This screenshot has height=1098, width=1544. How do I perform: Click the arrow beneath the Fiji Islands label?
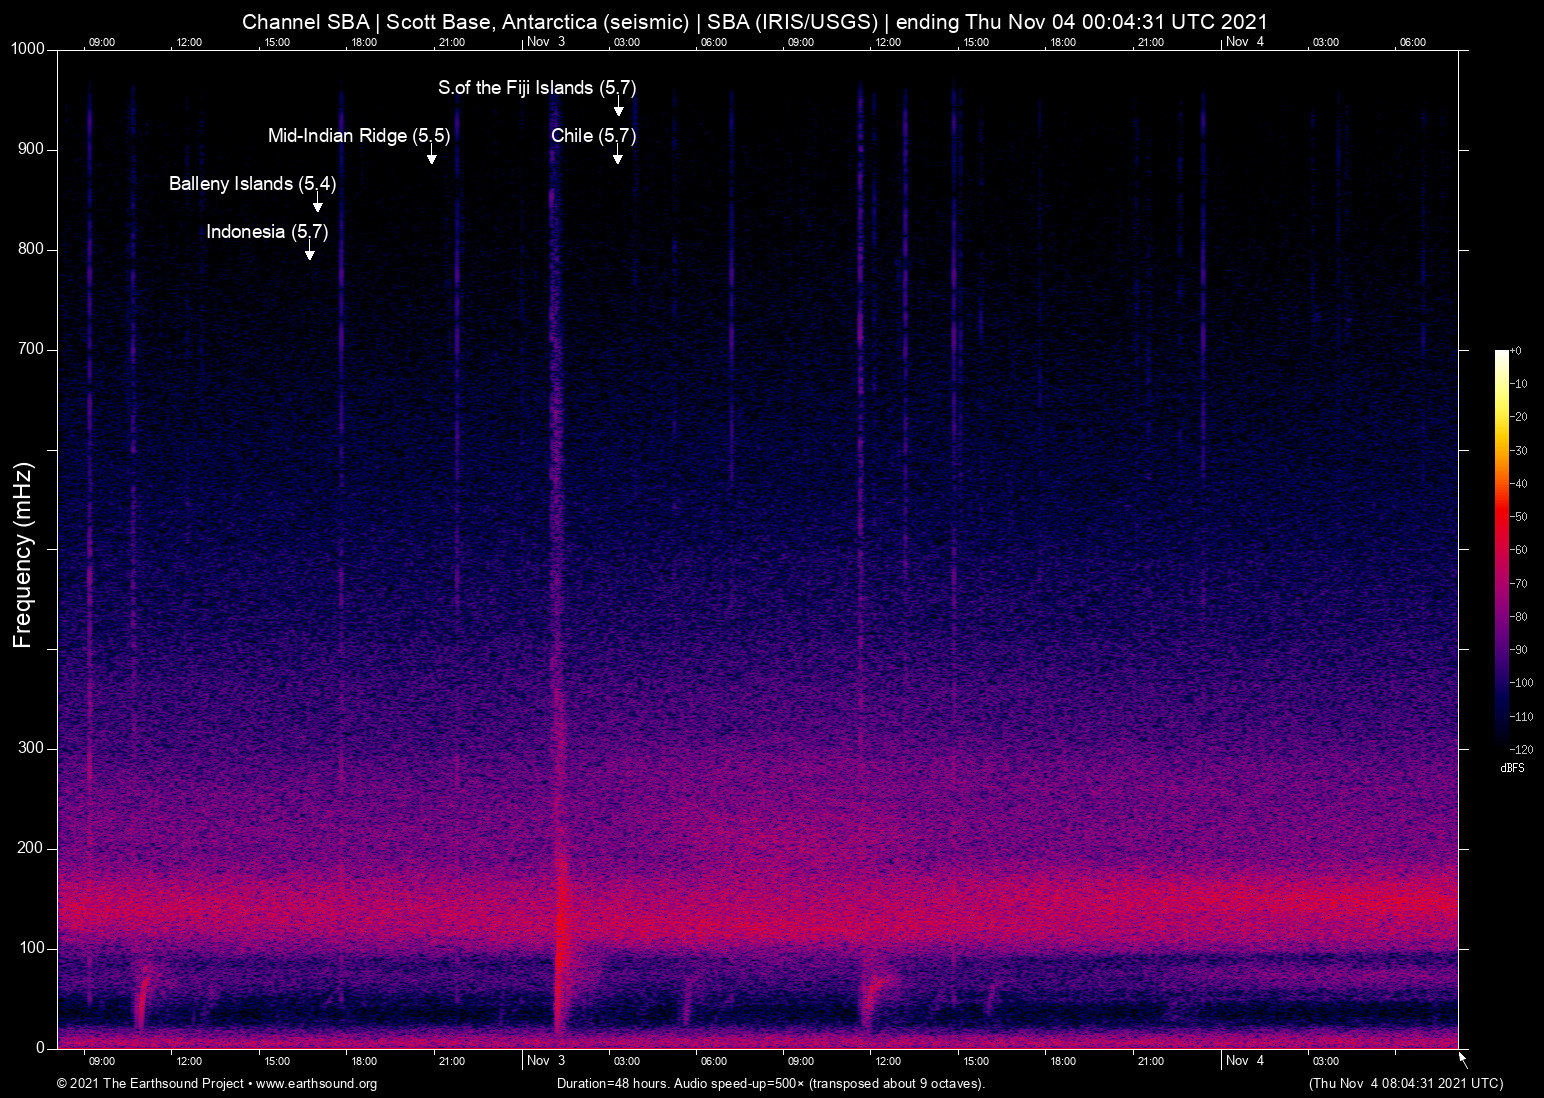point(618,108)
